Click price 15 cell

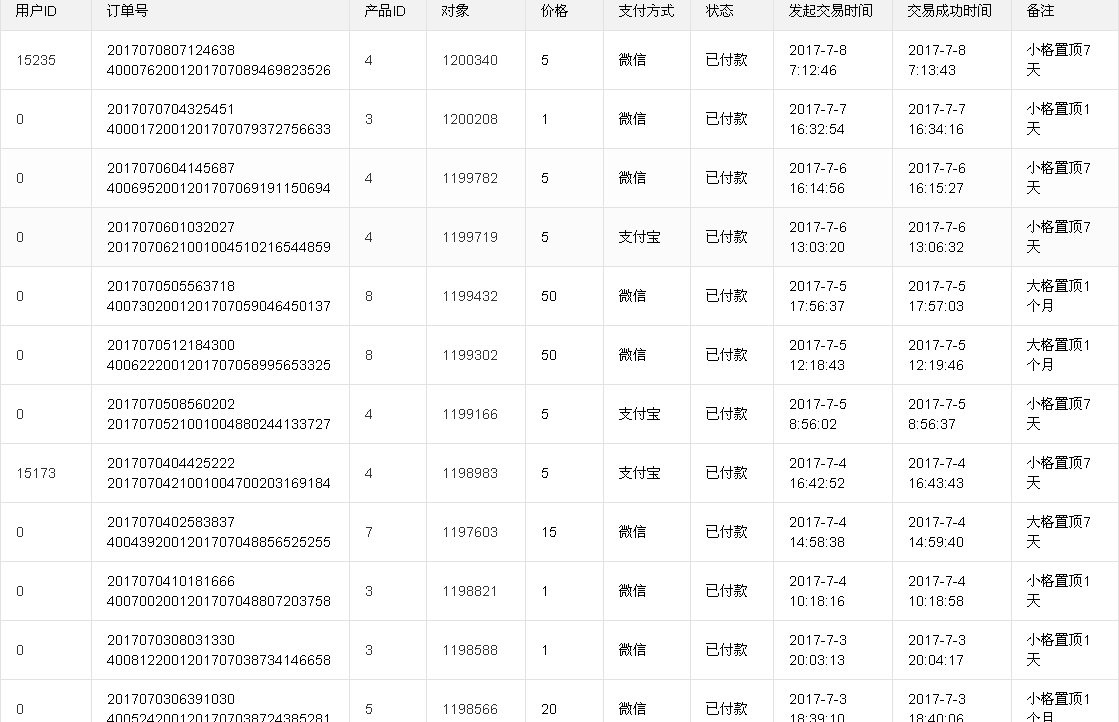(549, 532)
